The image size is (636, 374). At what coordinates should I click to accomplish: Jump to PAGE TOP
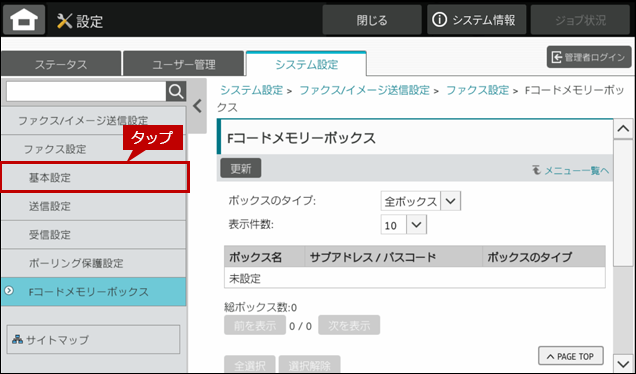point(571,356)
